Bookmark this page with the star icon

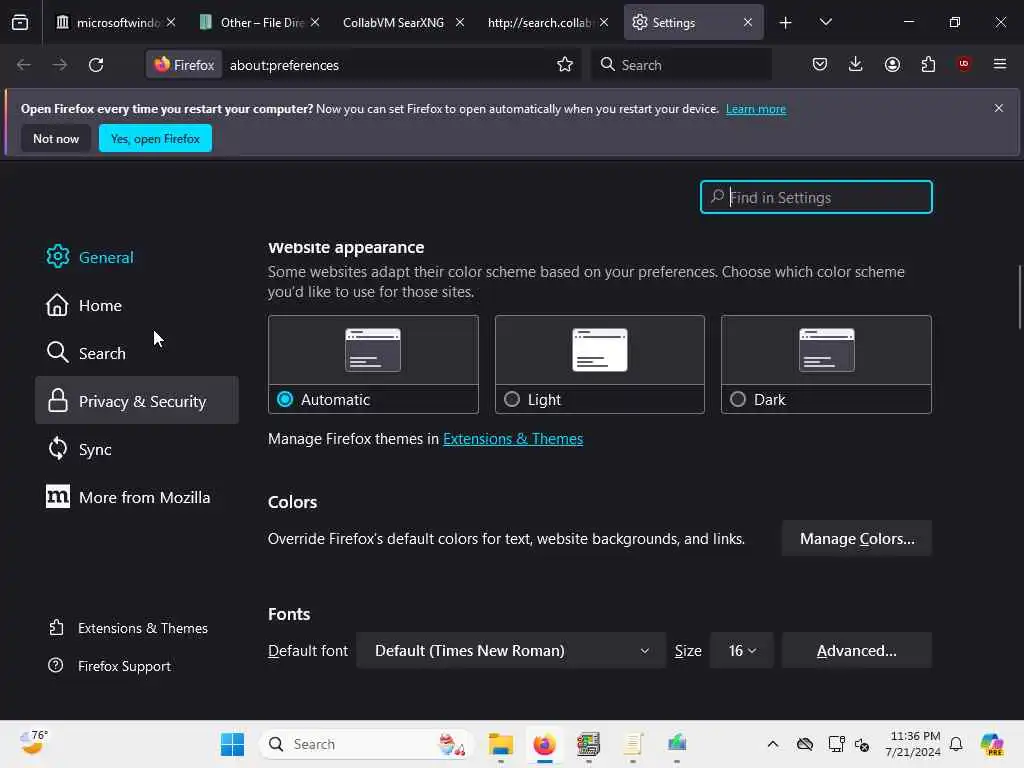pyautogui.click(x=565, y=64)
